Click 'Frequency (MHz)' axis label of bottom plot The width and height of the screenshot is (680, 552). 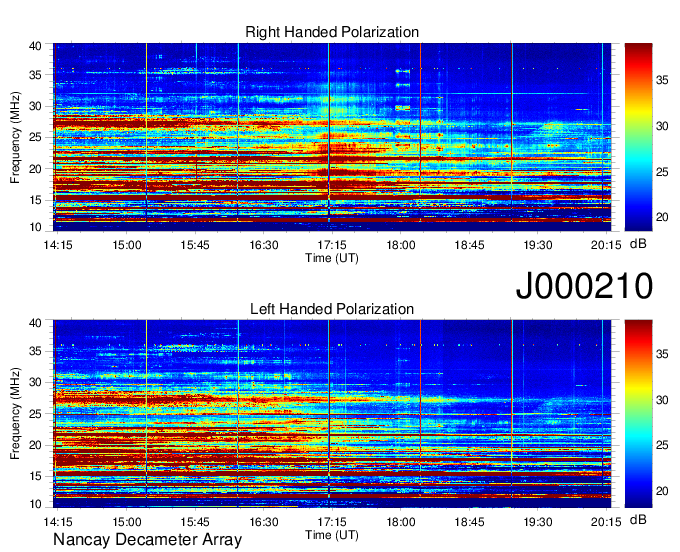(15, 413)
